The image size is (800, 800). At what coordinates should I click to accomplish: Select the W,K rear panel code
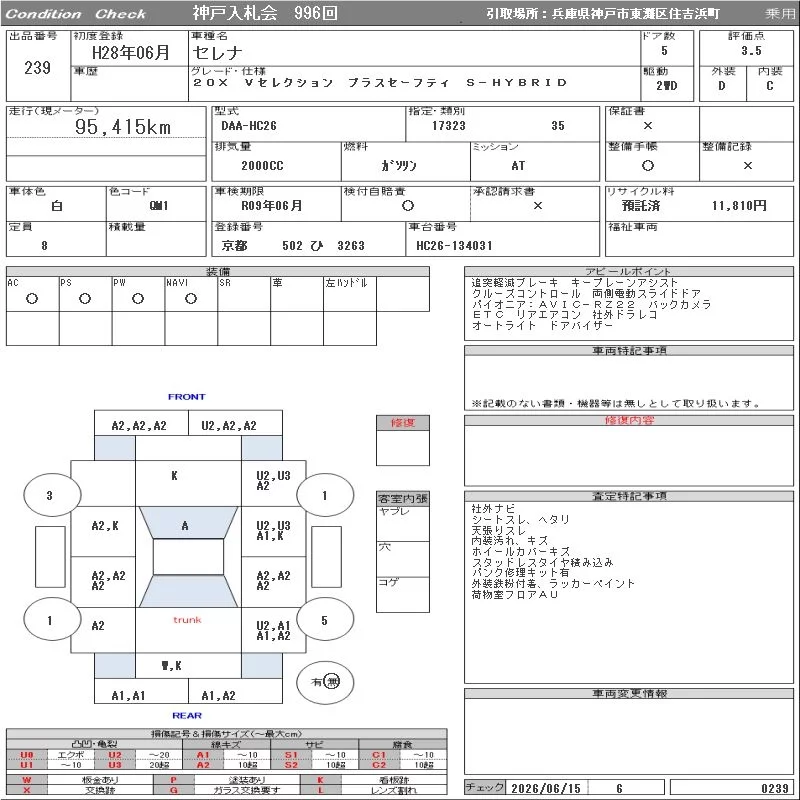[x=171, y=665]
